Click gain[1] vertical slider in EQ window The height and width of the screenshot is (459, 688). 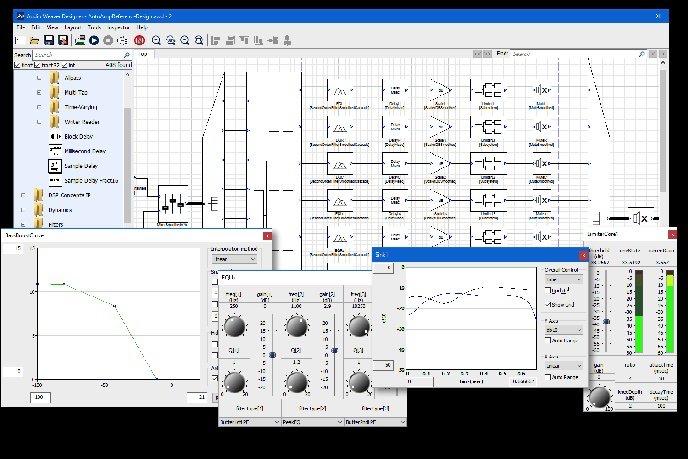(x=272, y=354)
